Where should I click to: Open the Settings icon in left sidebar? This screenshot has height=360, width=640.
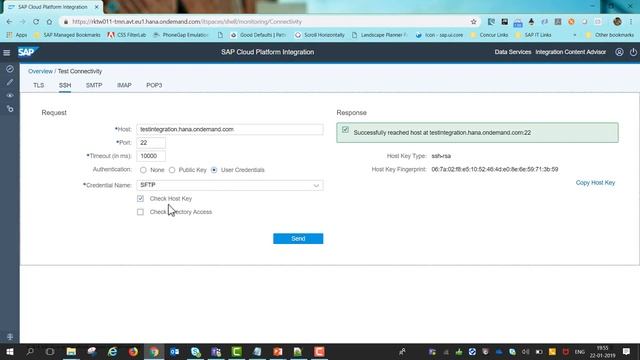coord(10,109)
